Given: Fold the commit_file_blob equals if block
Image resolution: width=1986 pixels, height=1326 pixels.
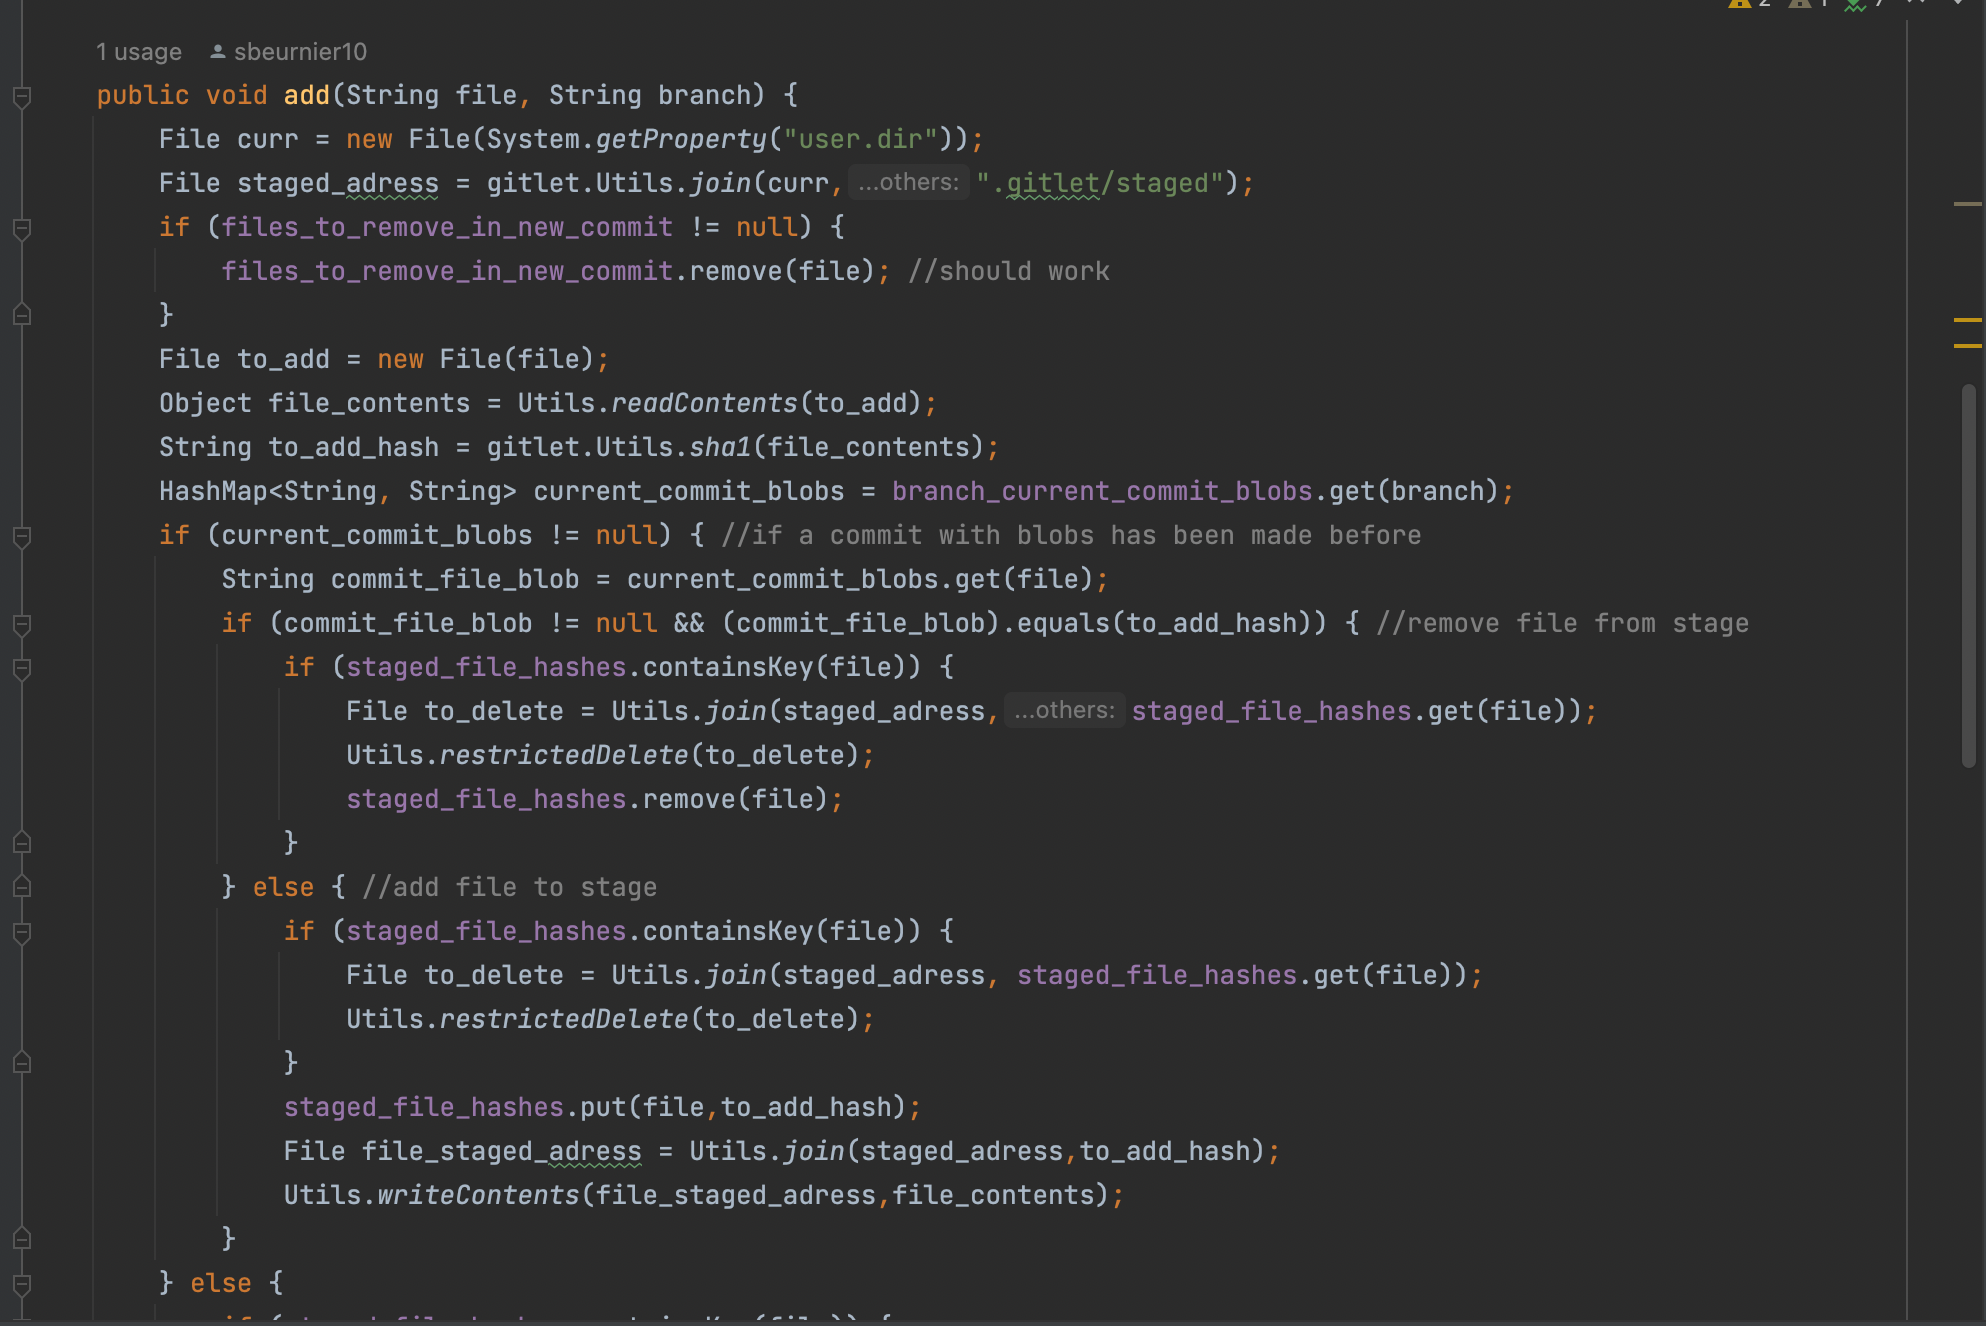Looking at the screenshot, I should tap(22, 625).
